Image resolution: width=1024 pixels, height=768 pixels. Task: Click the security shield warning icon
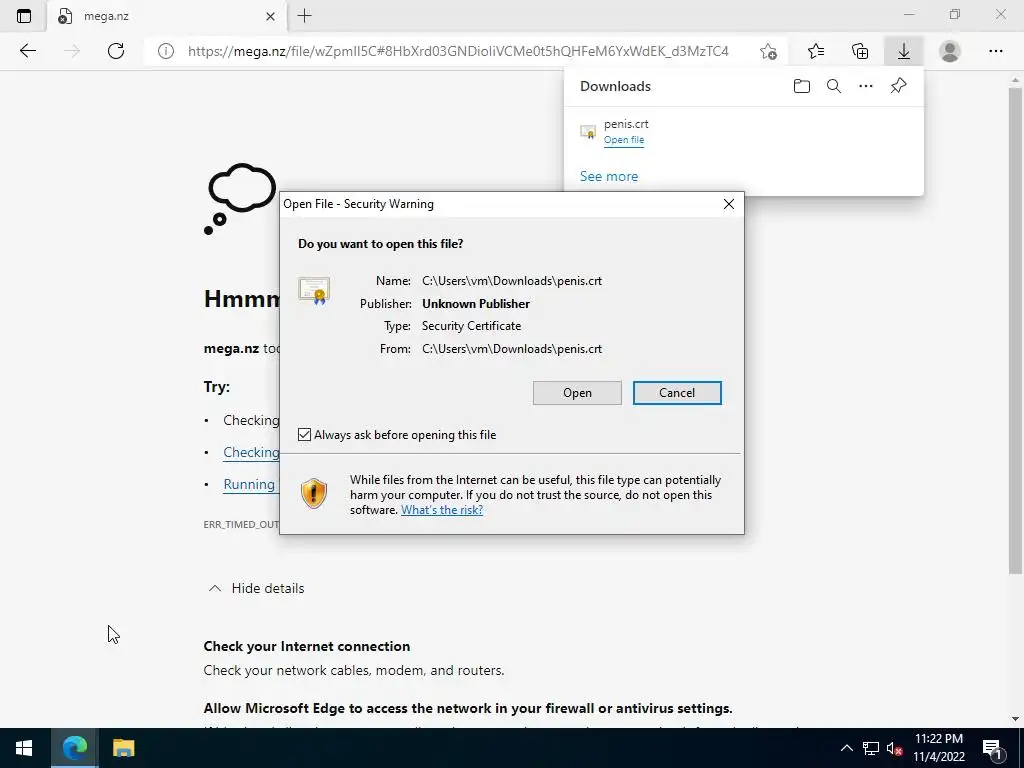pyautogui.click(x=313, y=493)
